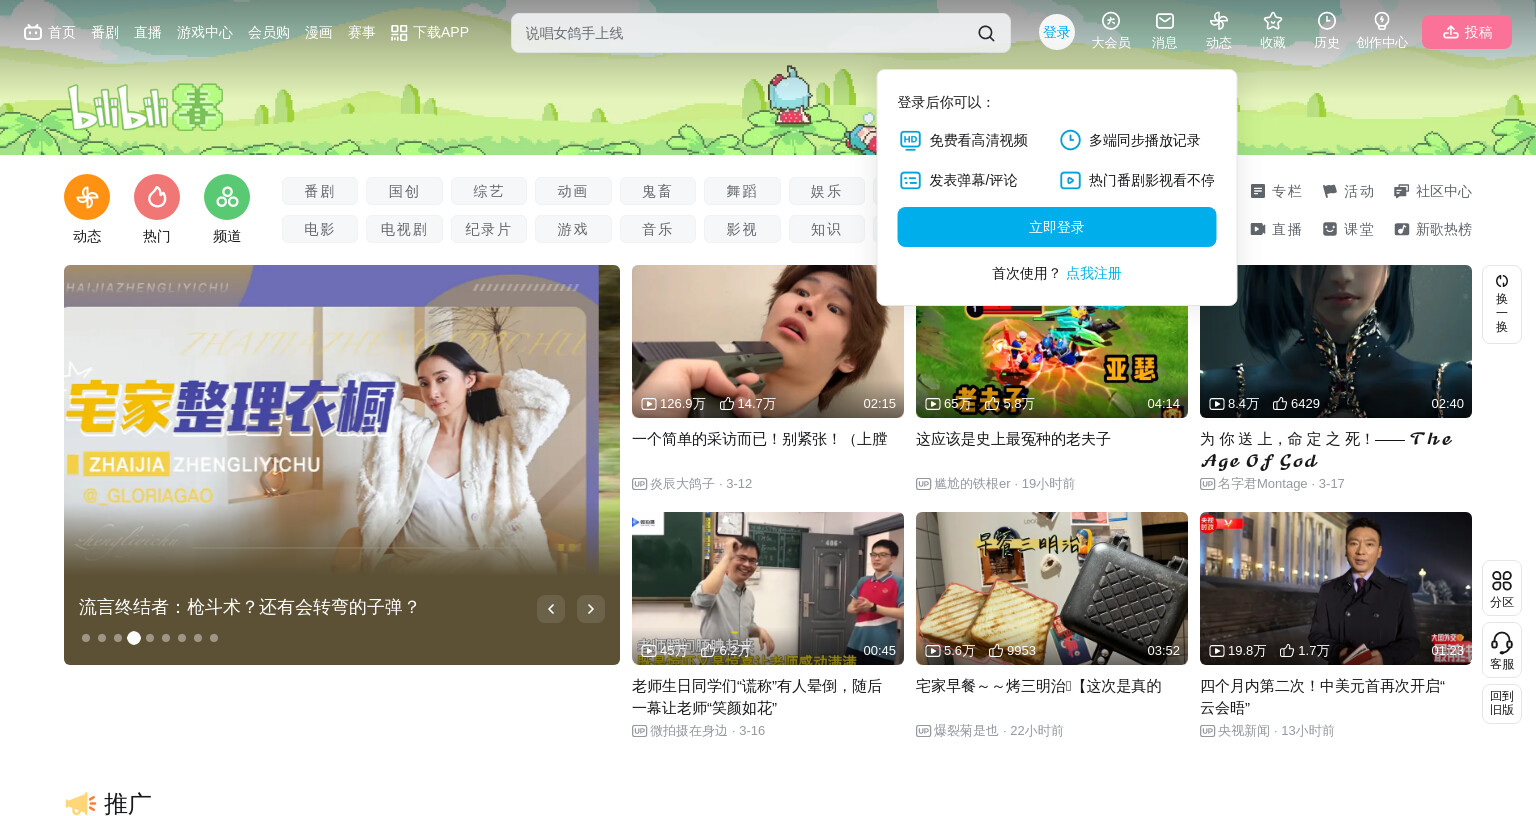Click the orange 动态 circle icon
The width and height of the screenshot is (1536, 816).
87,197
